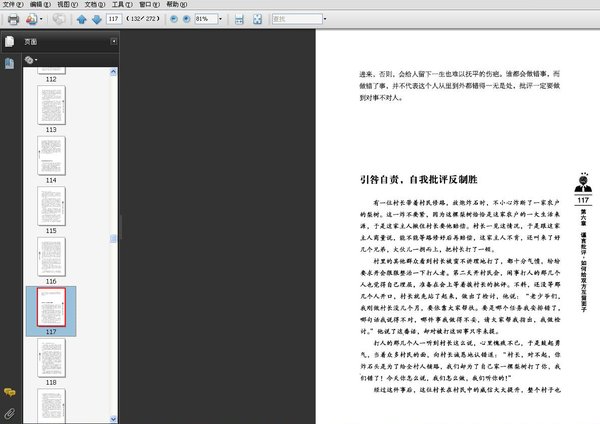Open the thumbnail options gear dropdown
Screen dimensions: 600x424
pyautogui.click(x=31, y=60)
